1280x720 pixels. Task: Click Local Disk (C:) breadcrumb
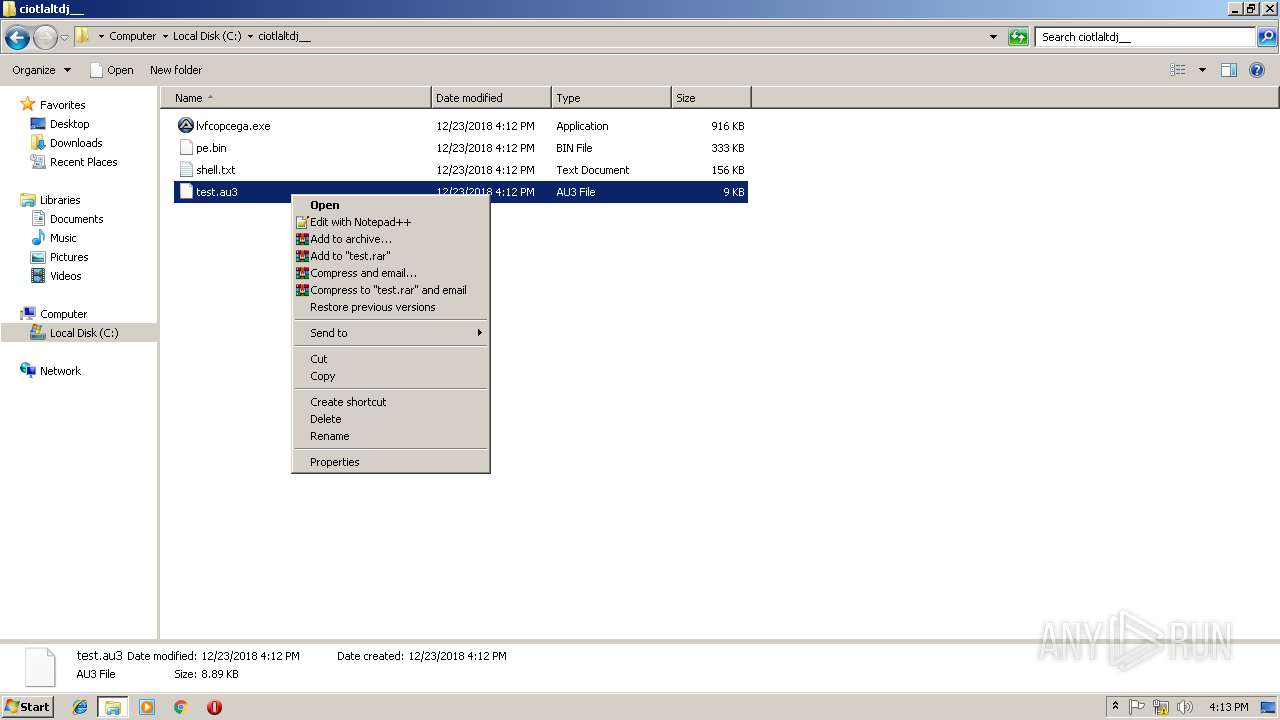[207, 37]
